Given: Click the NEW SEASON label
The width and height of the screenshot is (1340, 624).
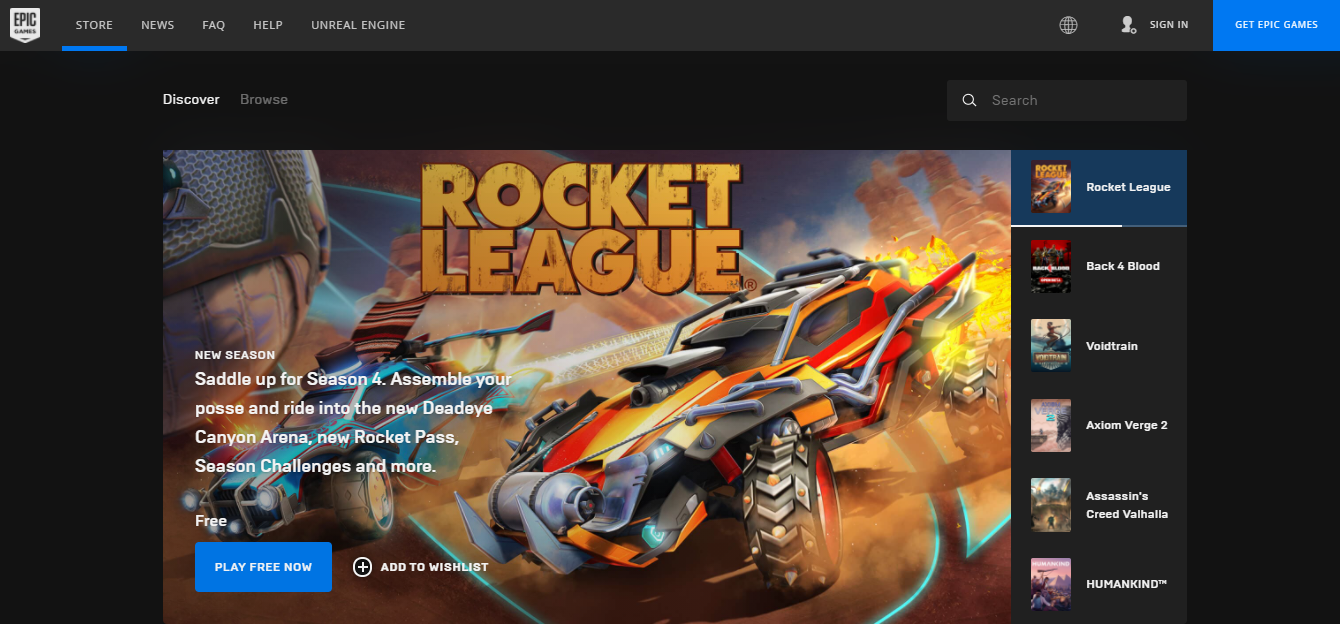Looking at the screenshot, I should [235, 355].
